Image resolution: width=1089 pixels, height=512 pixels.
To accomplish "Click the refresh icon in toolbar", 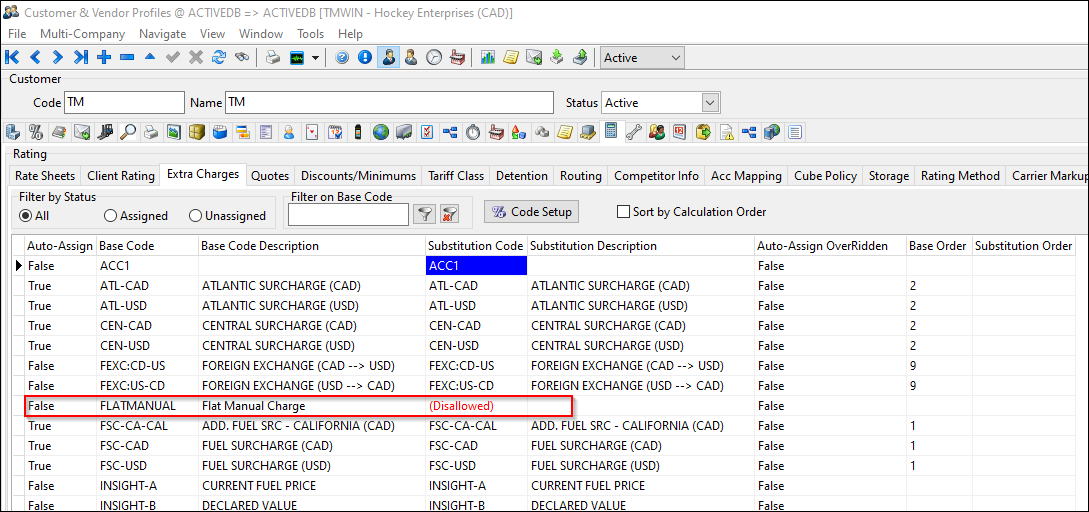I will [218, 58].
